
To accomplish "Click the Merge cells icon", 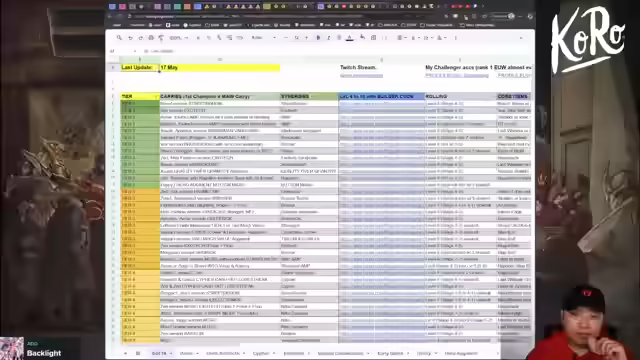I will click(384, 38).
